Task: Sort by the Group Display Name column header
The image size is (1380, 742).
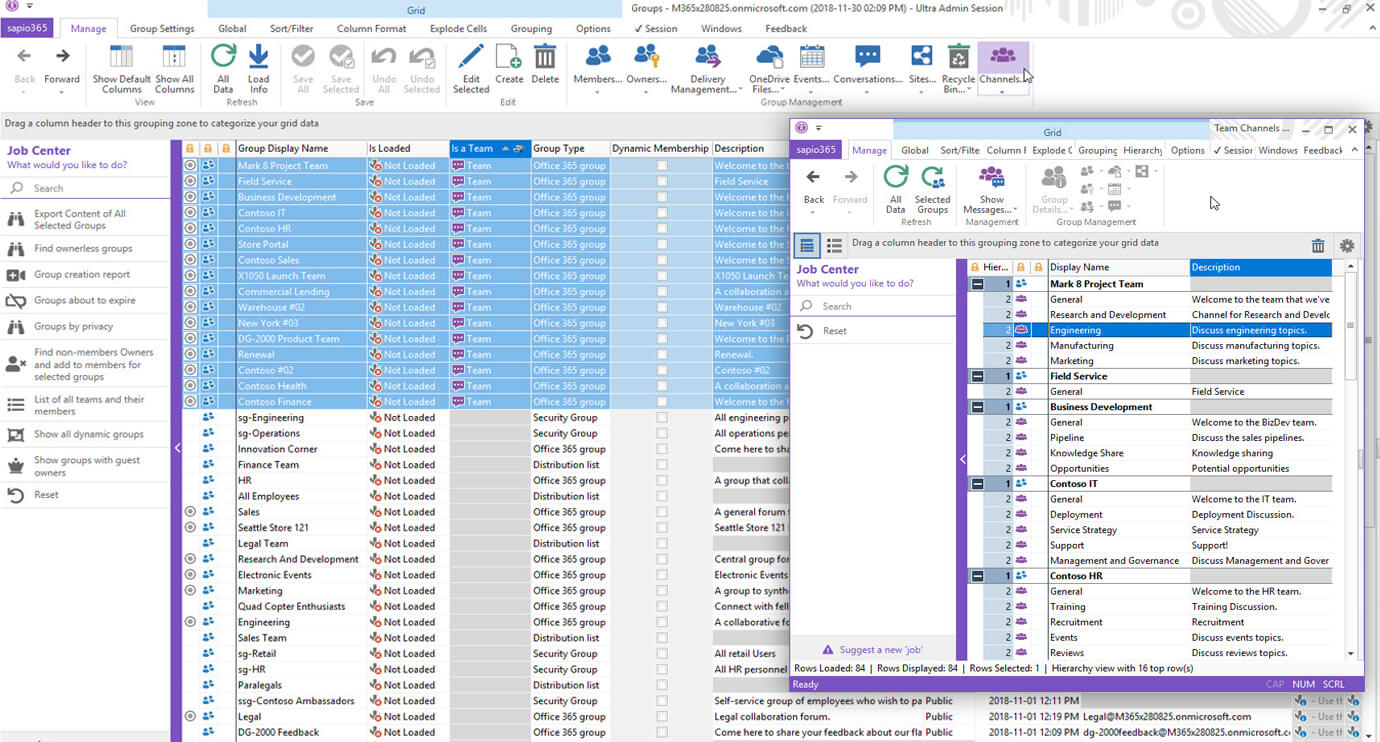Action: [x=300, y=149]
